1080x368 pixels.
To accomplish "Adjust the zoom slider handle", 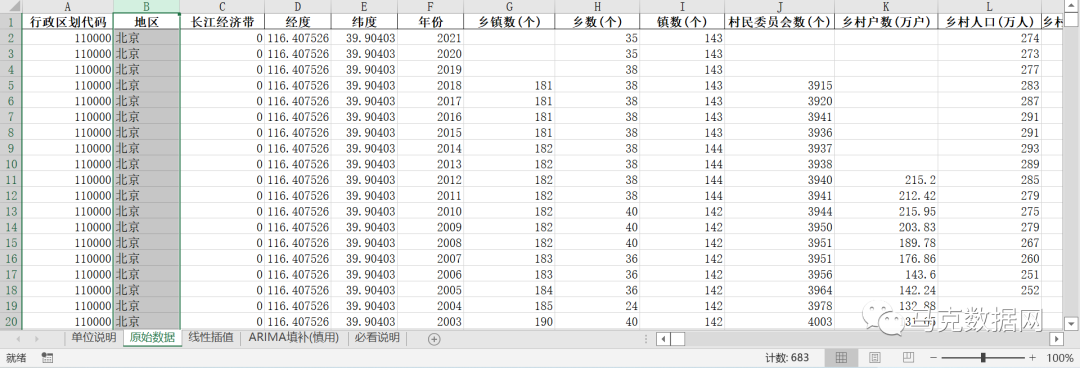I will coord(983,358).
